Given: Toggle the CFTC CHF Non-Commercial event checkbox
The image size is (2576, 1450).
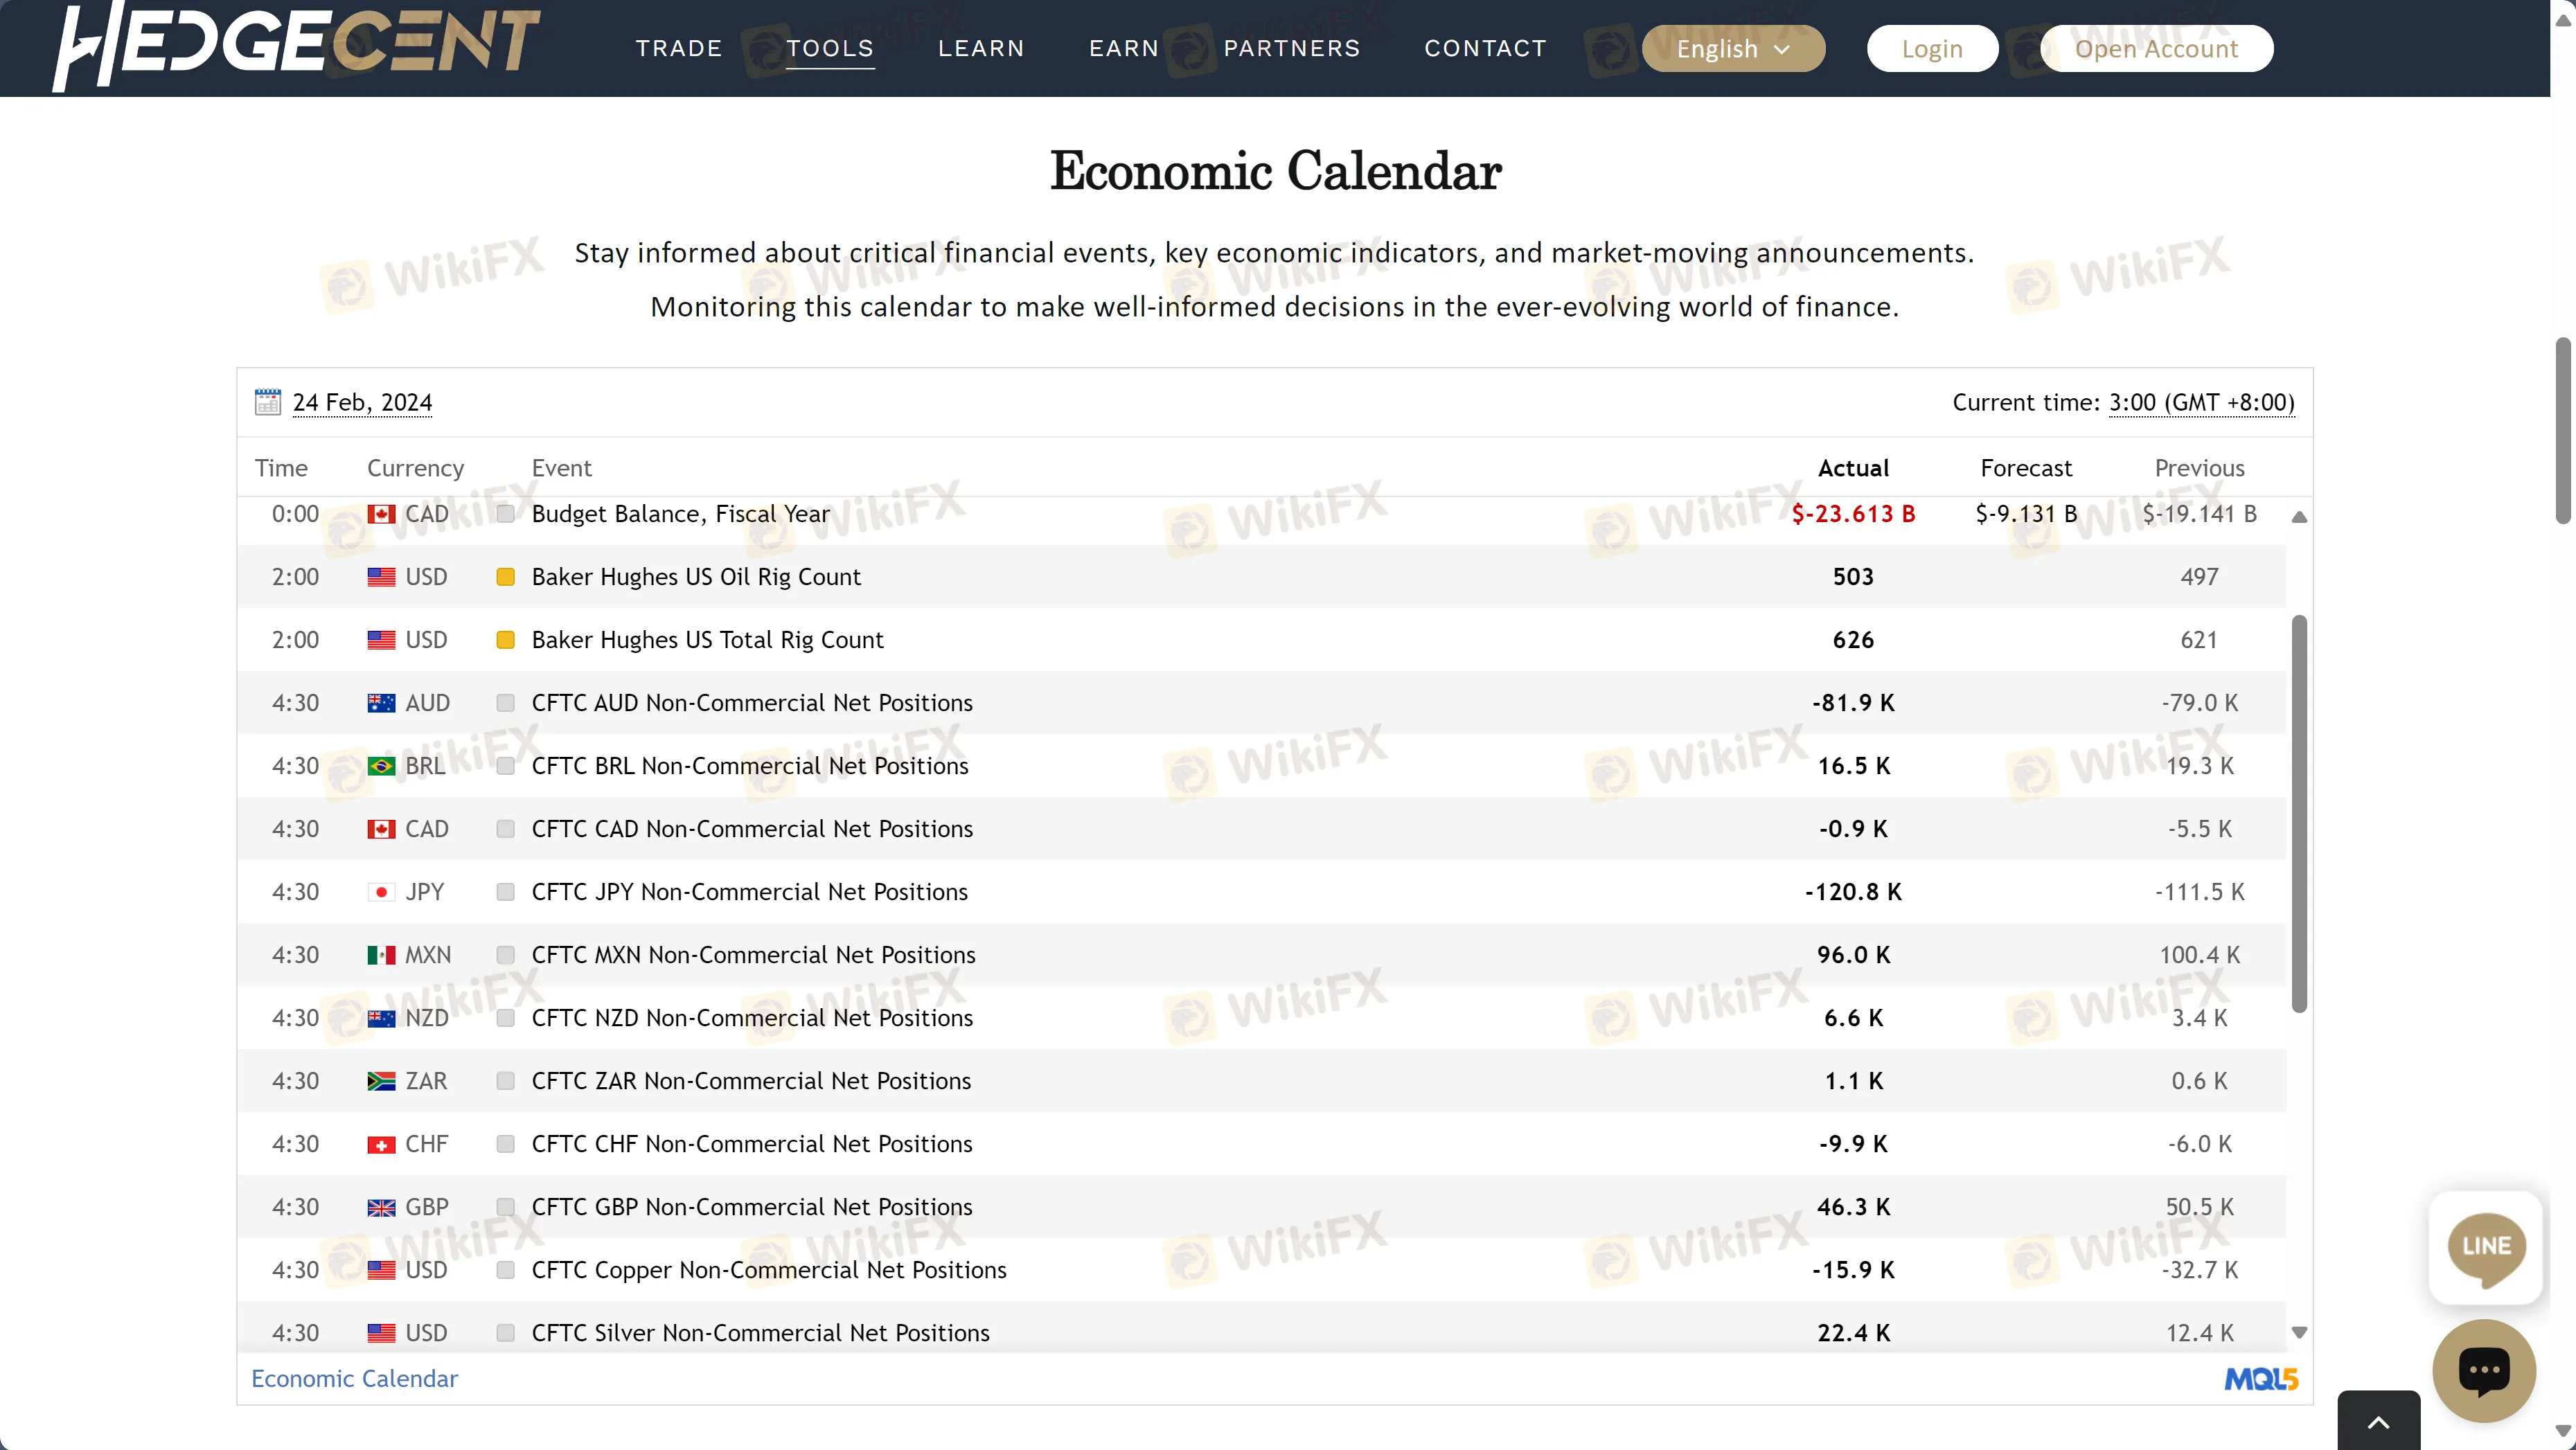Looking at the screenshot, I should coord(504,1144).
